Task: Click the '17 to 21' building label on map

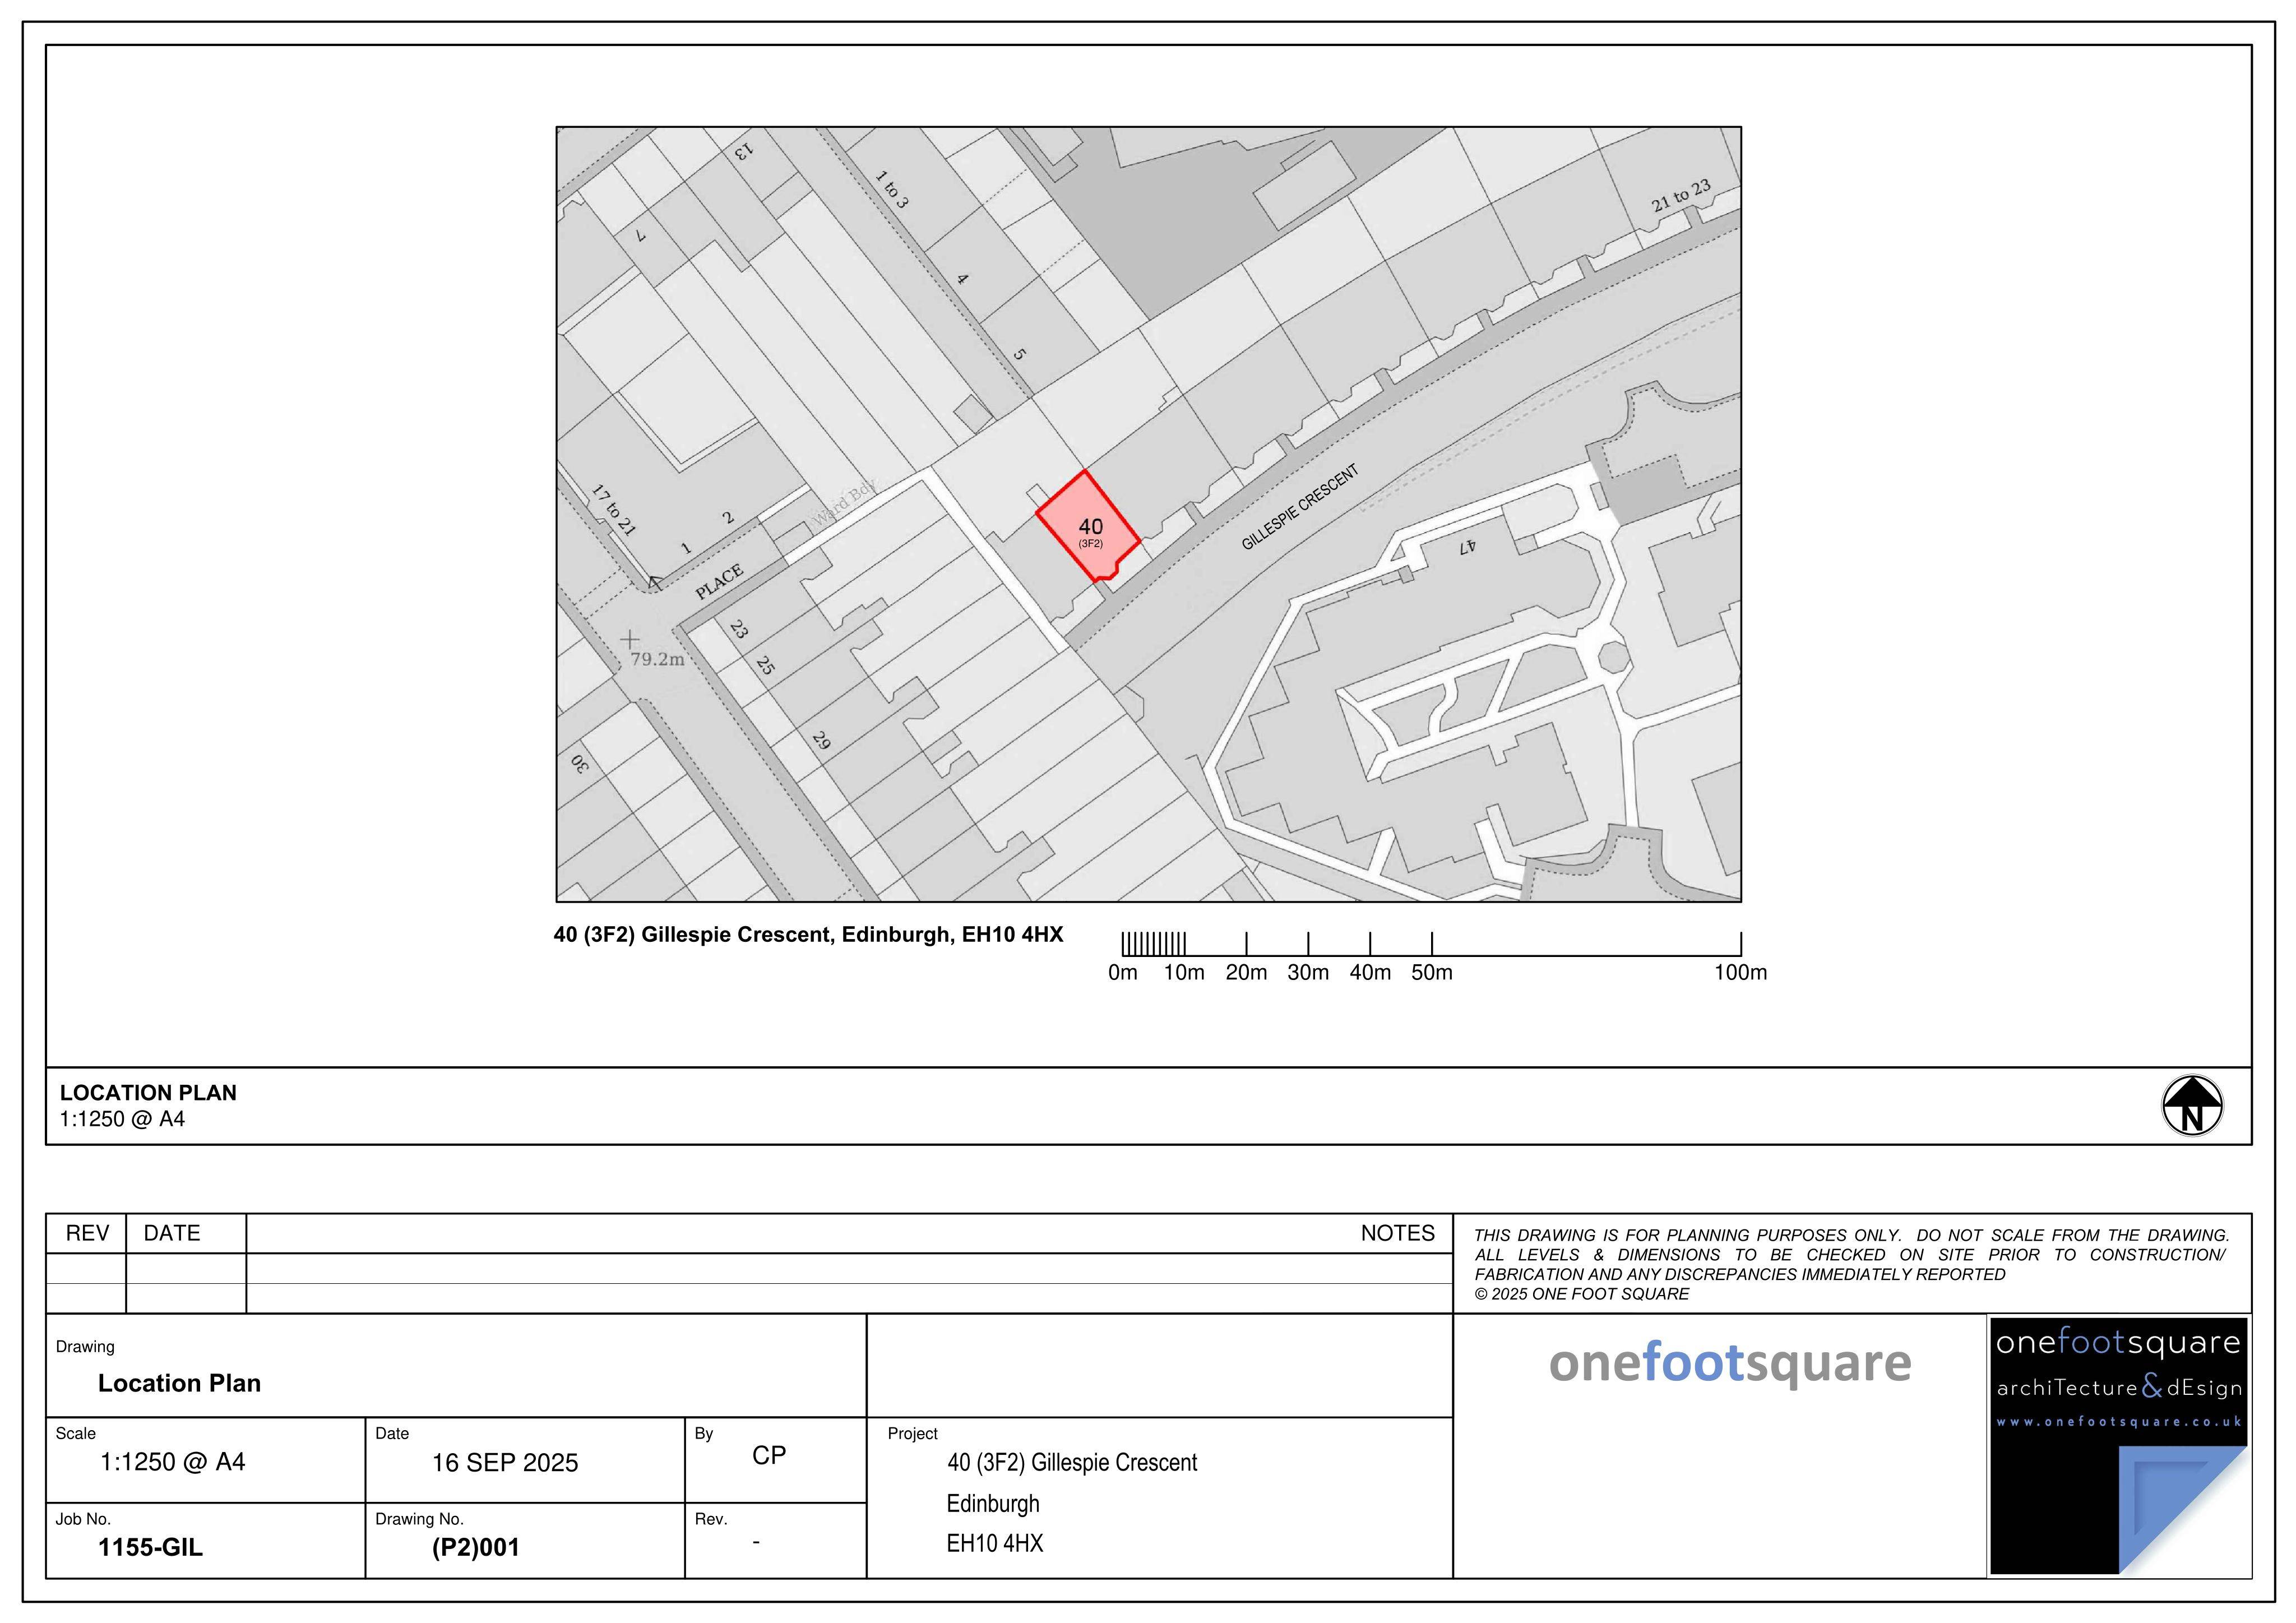Action: (613, 510)
